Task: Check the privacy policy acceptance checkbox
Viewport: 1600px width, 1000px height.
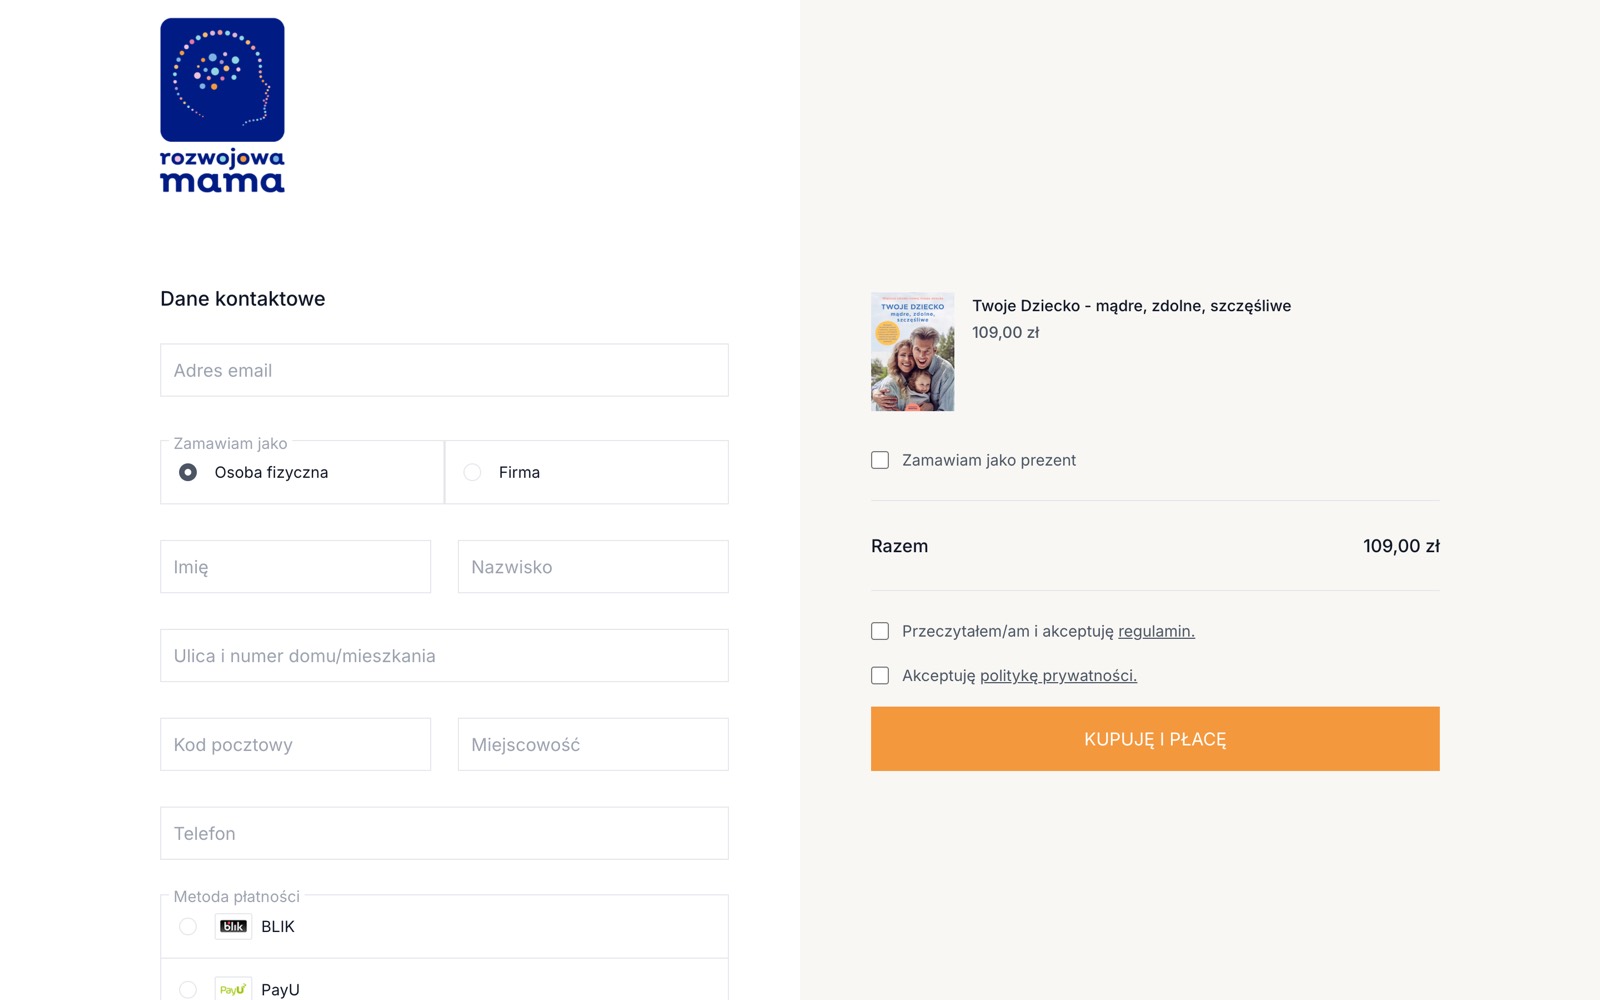Action: point(880,676)
